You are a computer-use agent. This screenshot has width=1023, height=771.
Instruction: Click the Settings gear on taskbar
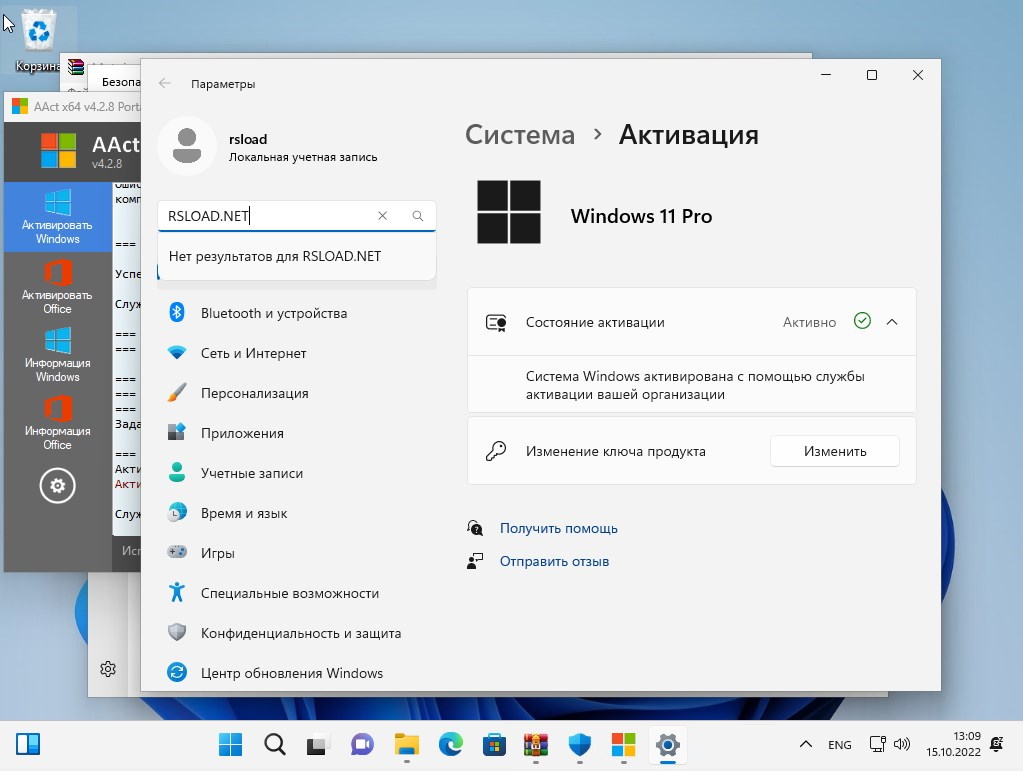click(667, 744)
